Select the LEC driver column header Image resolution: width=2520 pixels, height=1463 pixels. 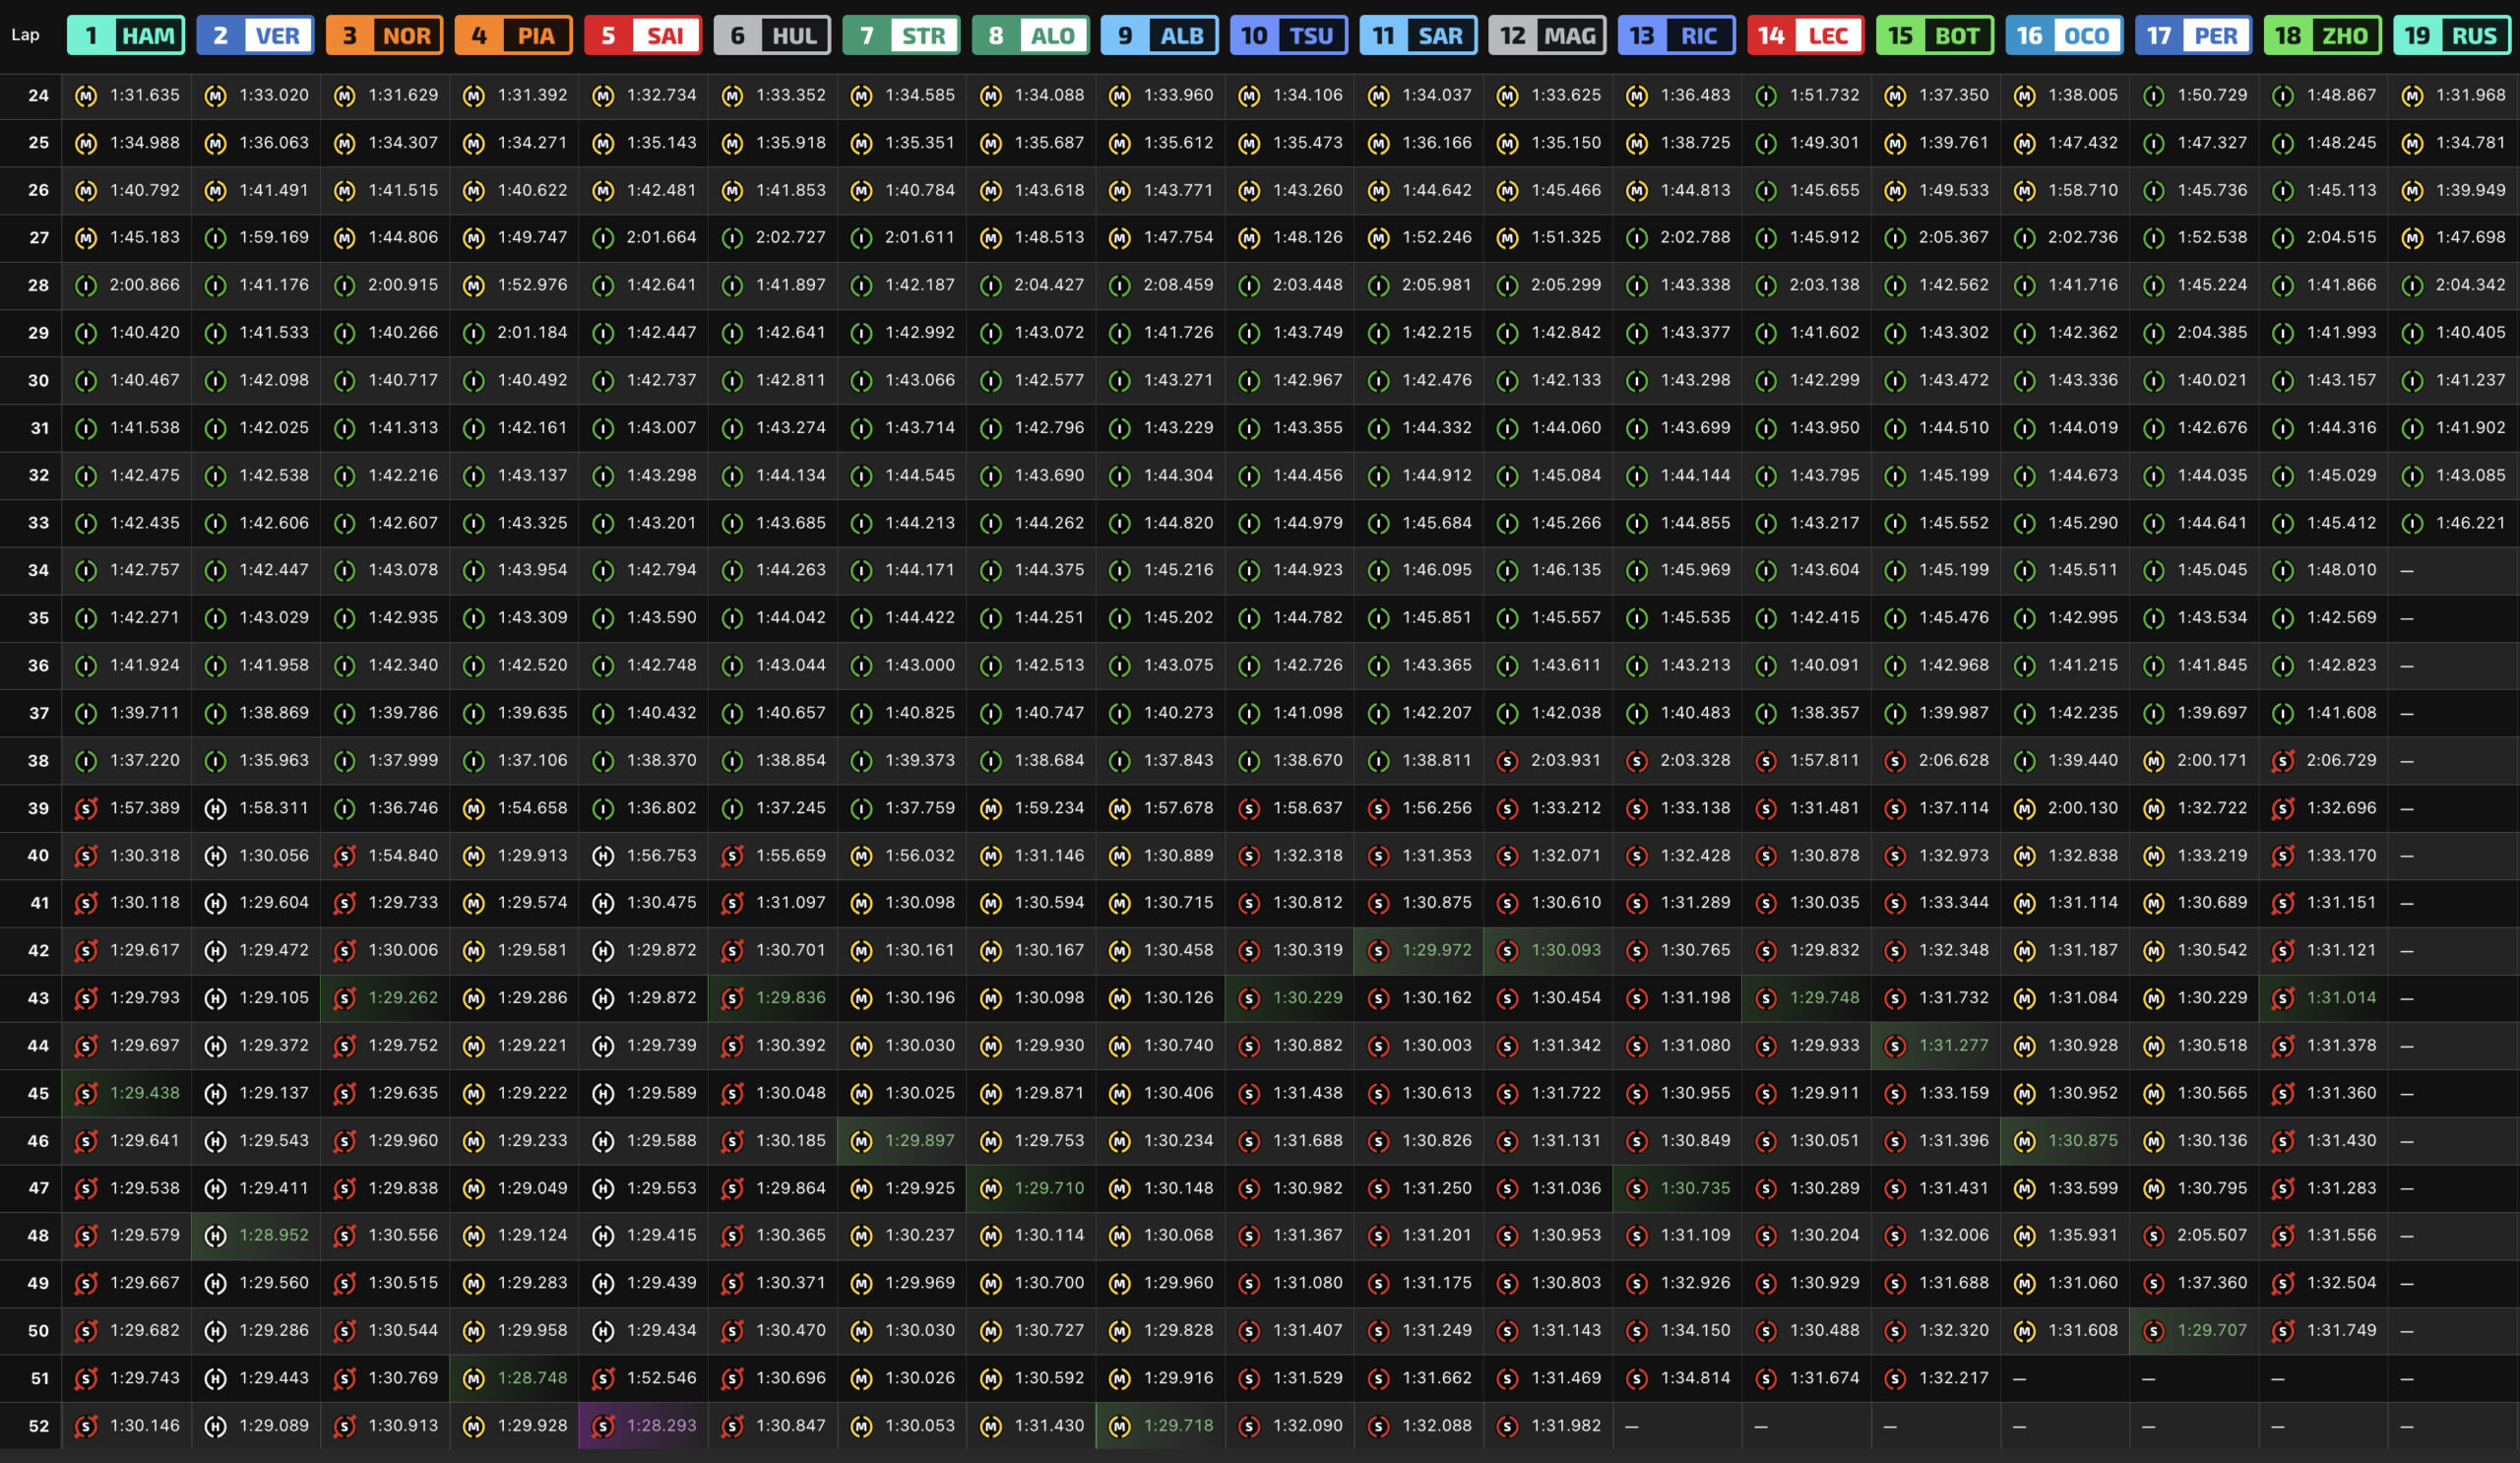tap(1805, 36)
